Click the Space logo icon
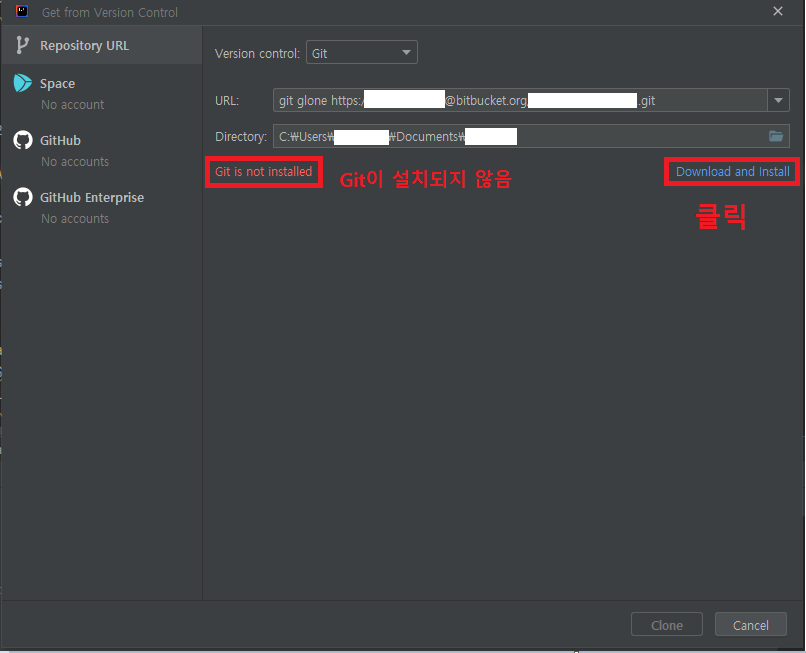 [x=23, y=83]
